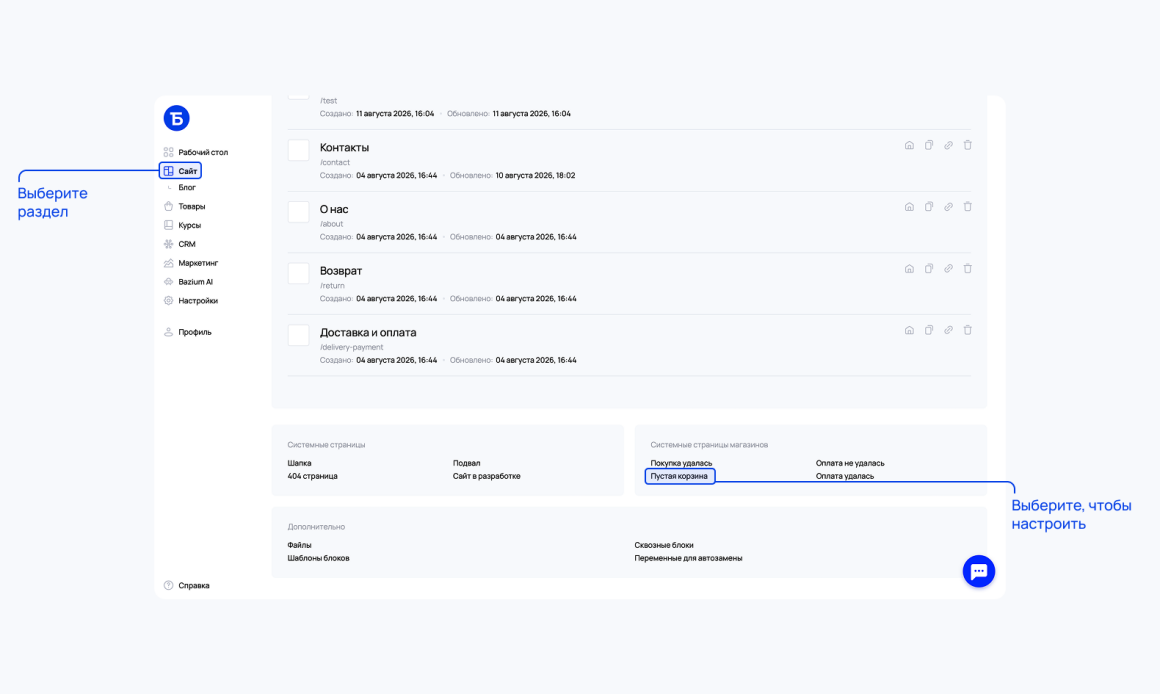Open the Подвал system page
This screenshot has width=1160, height=694.
tap(466, 463)
